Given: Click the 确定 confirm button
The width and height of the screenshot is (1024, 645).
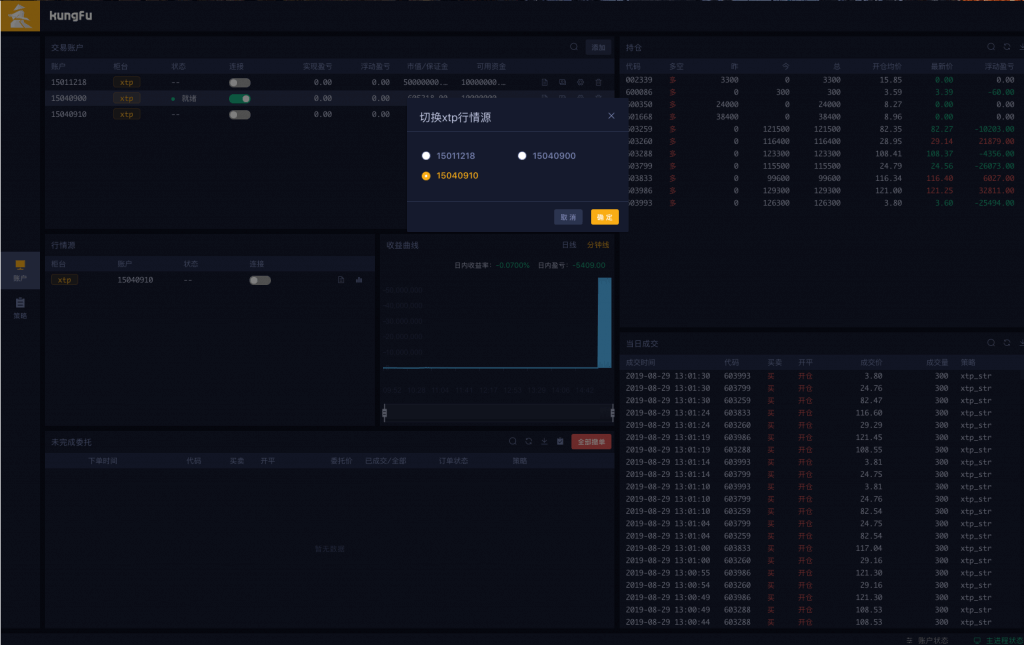Looking at the screenshot, I should (x=605, y=217).
